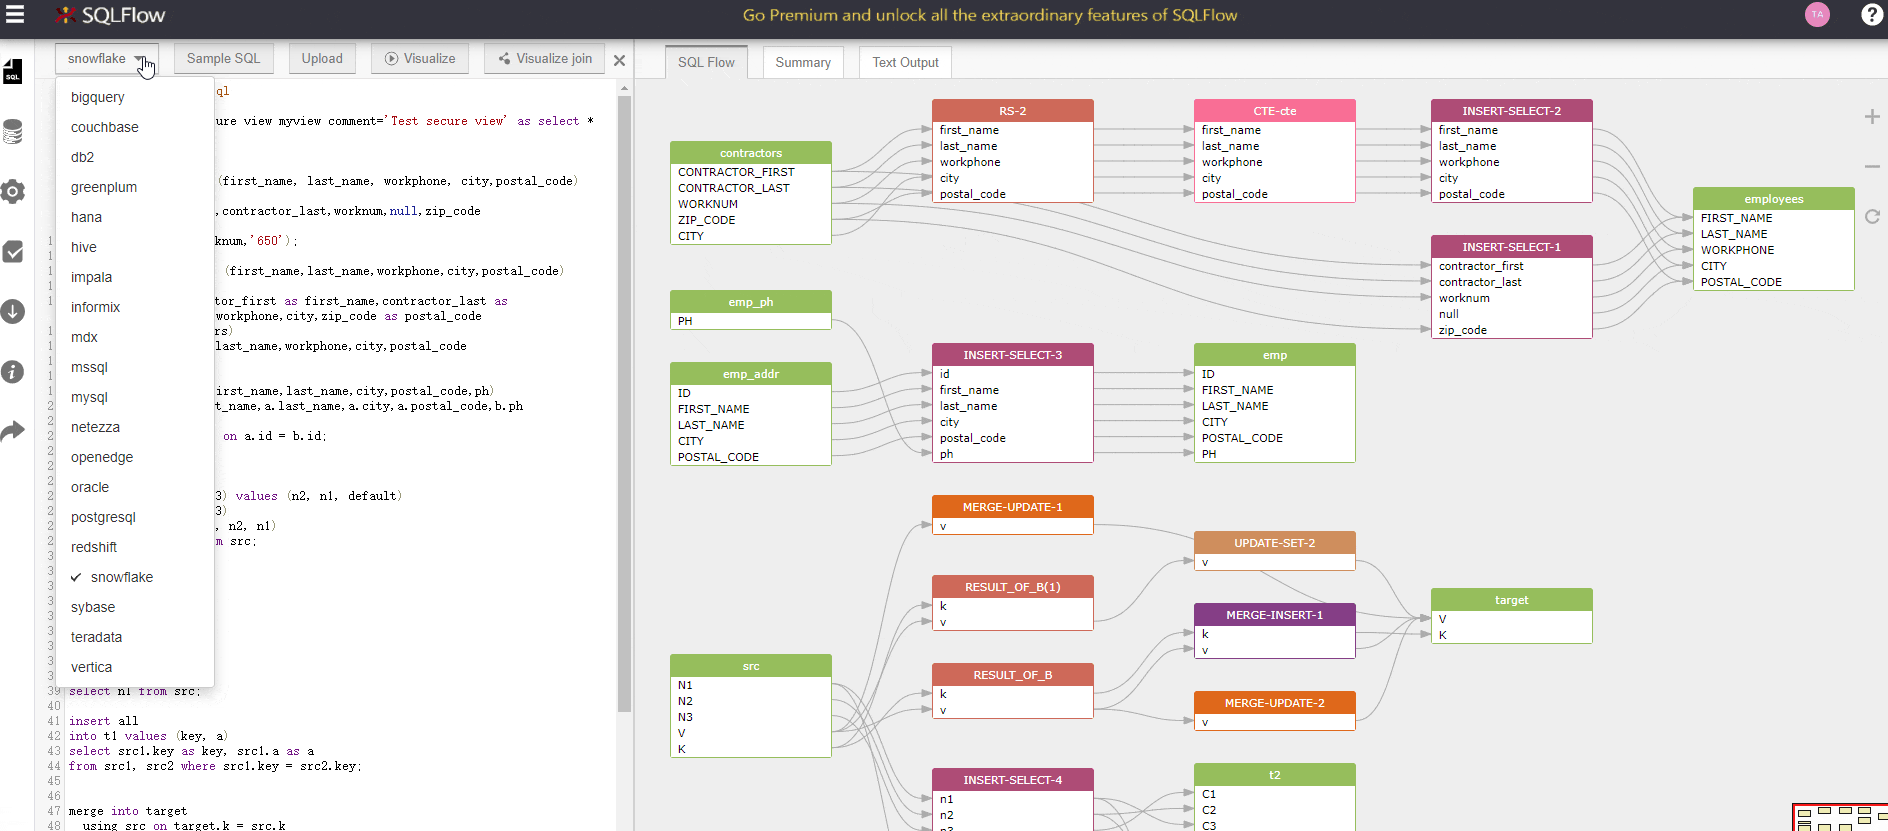Choose mysql in the dialect dropdown
Image resolution: width=1888 pixels, height=831 pixels.
pos(89,397)
